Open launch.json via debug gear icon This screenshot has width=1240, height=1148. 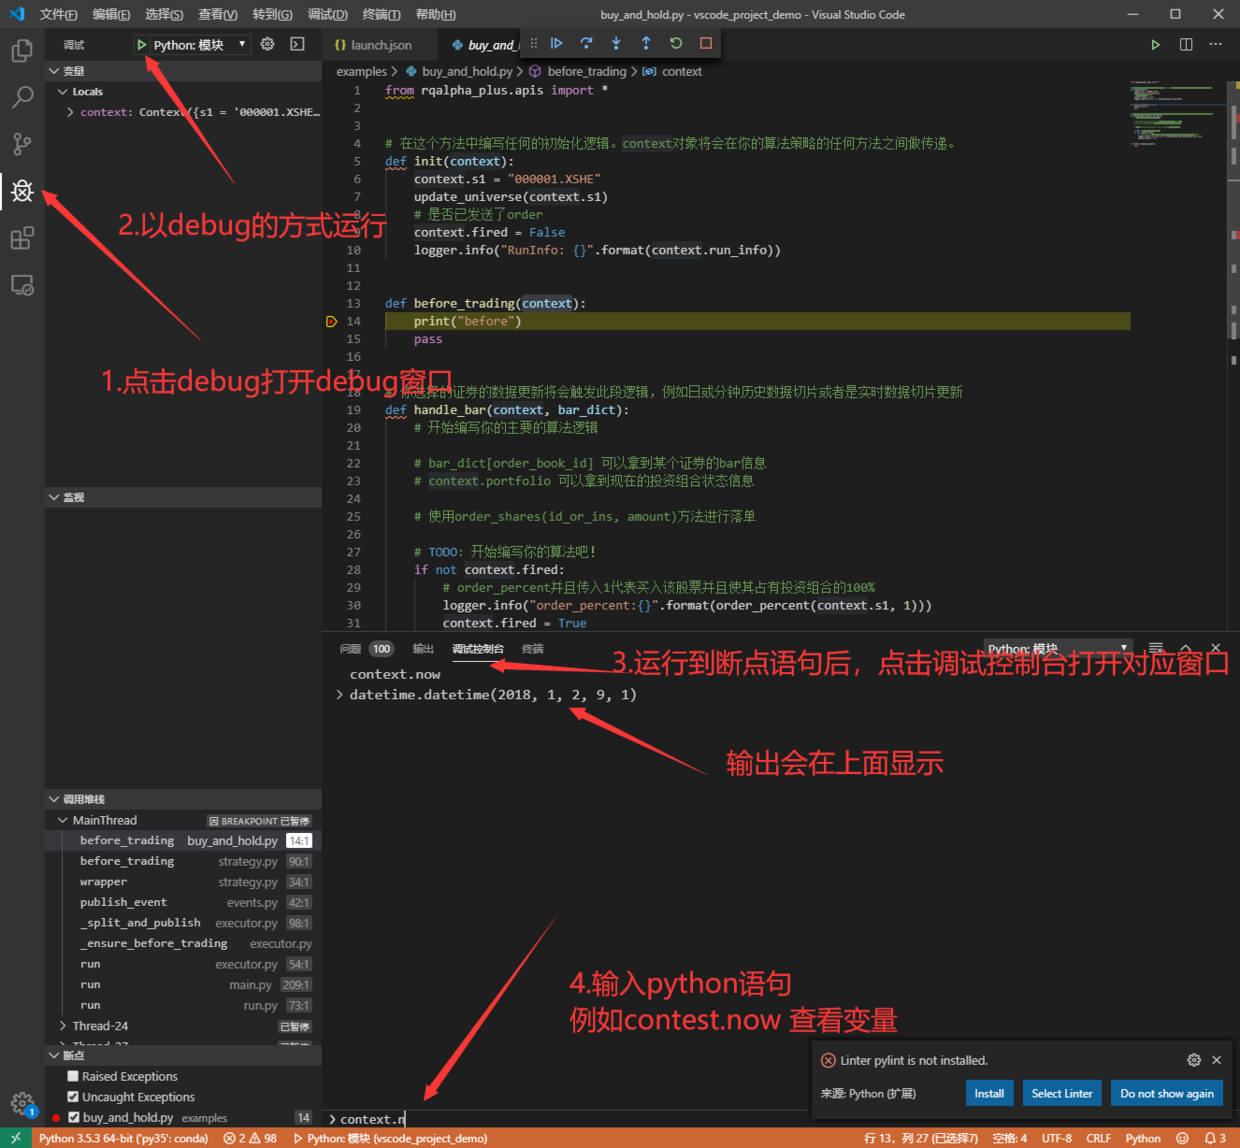[267, 44]
